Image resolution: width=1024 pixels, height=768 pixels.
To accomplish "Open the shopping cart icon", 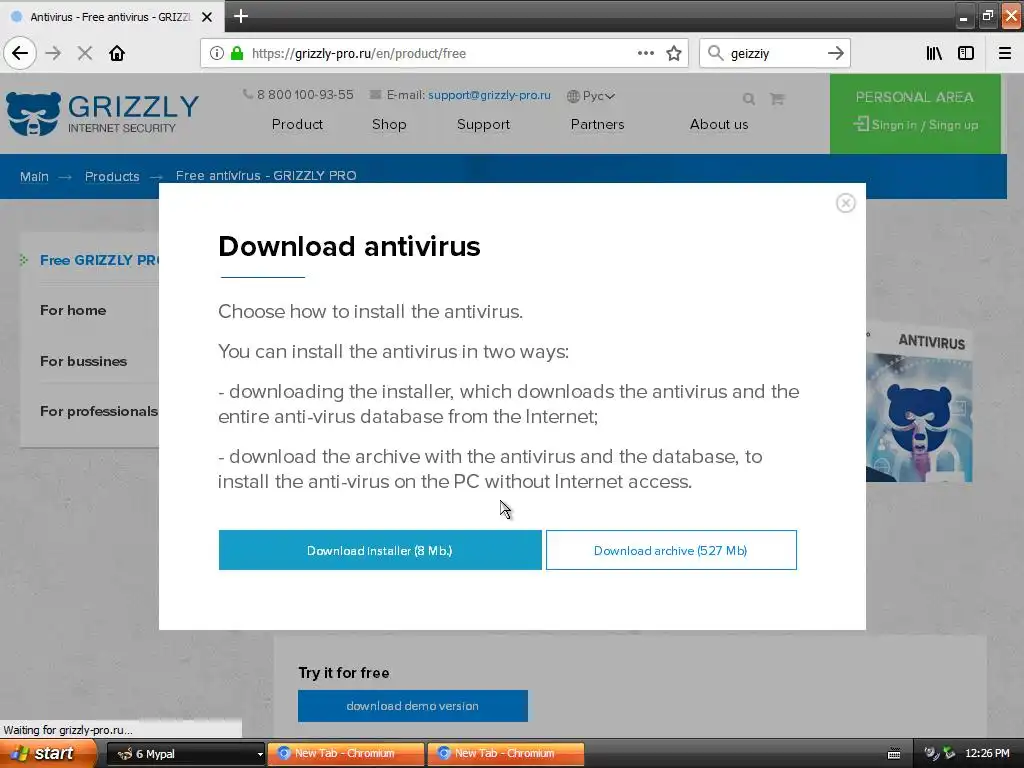I will [x=777, y=99].
